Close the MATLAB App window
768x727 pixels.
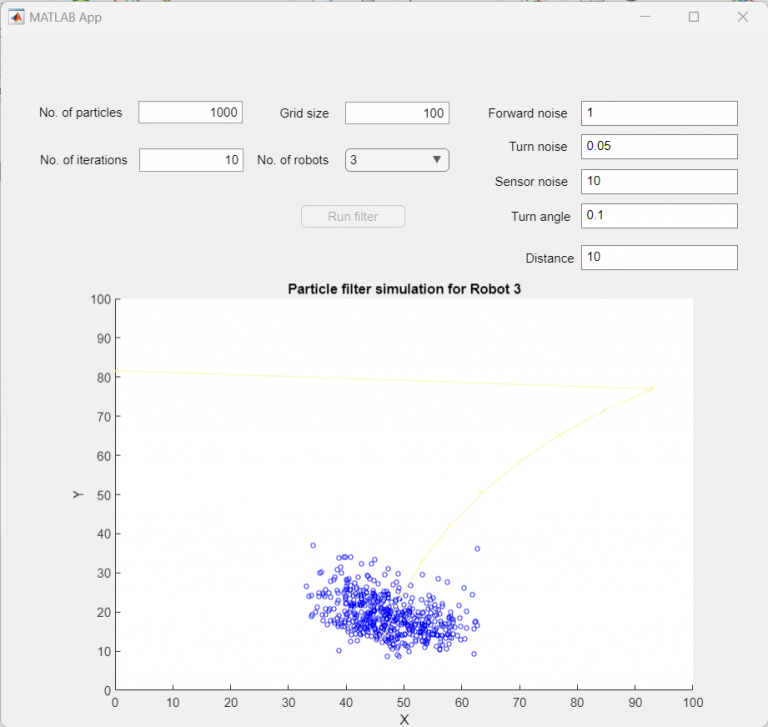(743, 17)
